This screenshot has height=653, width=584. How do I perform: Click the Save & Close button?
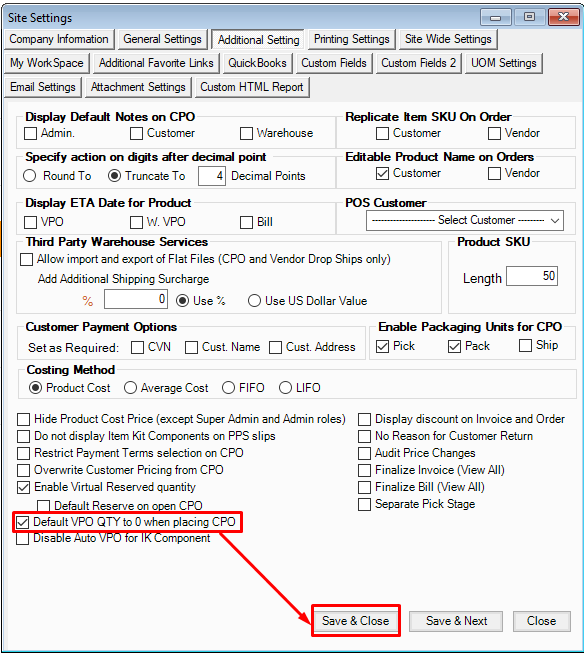(x=356, y=621)
